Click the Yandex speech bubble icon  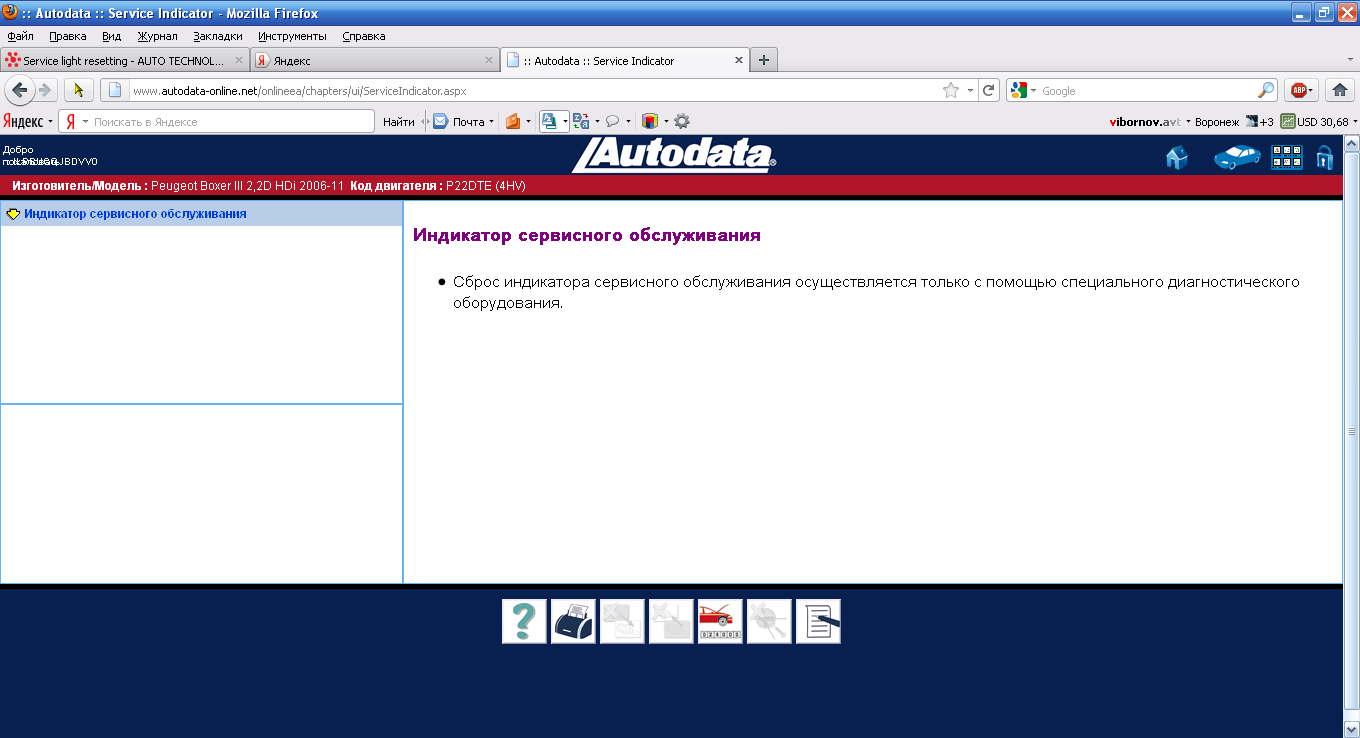click(x=612, y=121)
